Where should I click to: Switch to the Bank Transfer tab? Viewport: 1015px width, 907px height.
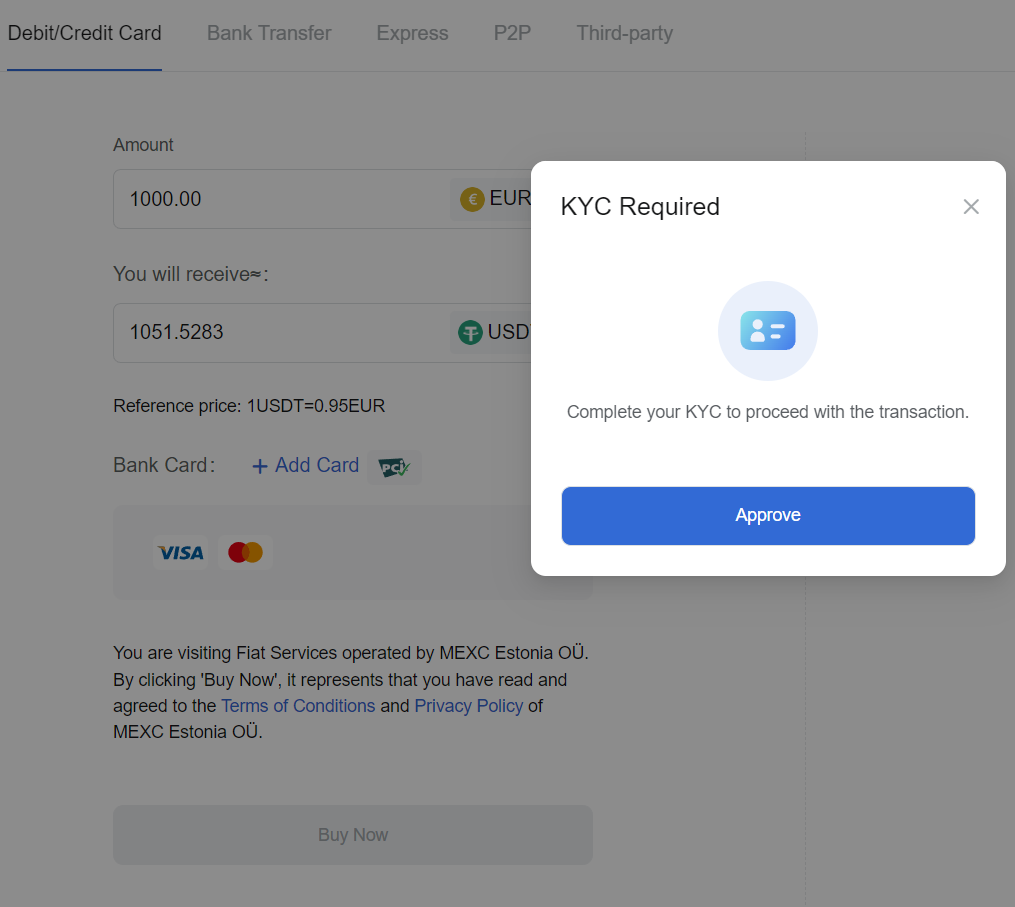point(269,33)
